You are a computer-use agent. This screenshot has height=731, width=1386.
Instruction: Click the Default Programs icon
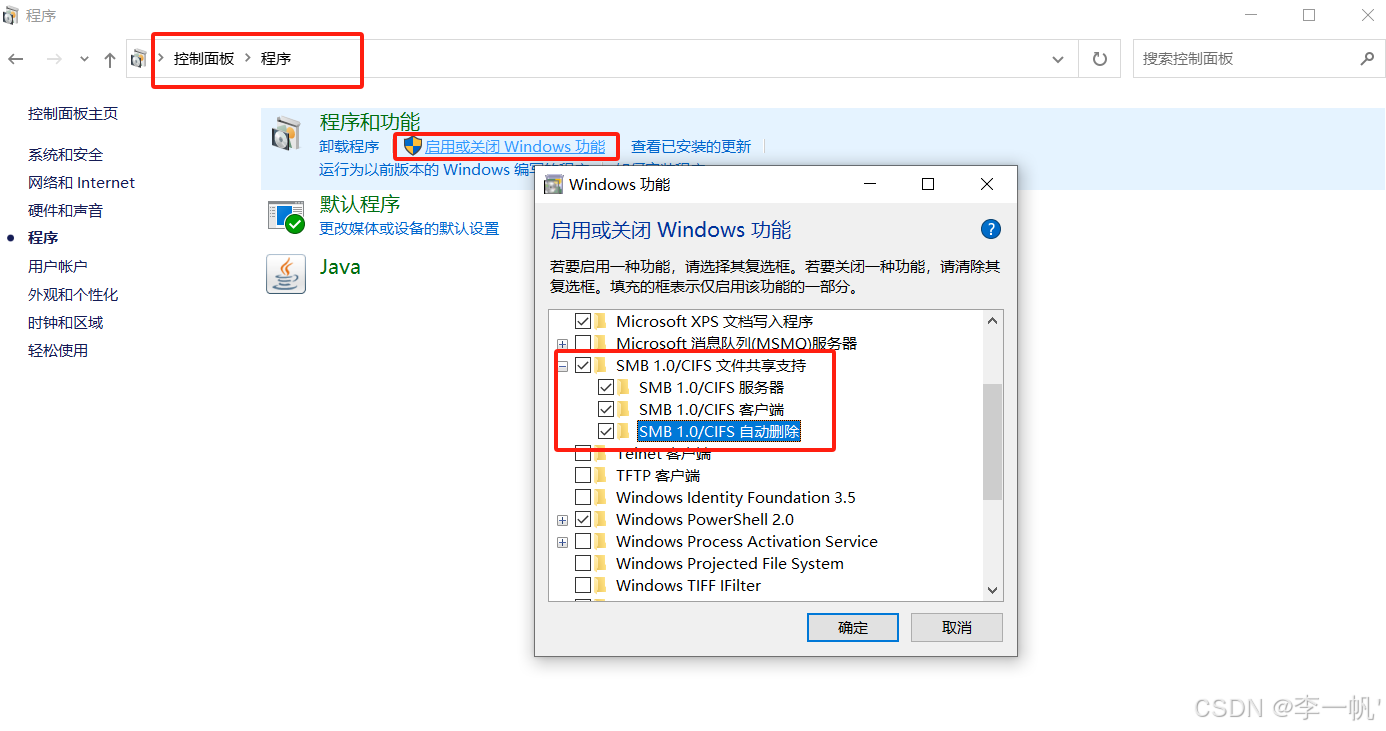point(286,216)
